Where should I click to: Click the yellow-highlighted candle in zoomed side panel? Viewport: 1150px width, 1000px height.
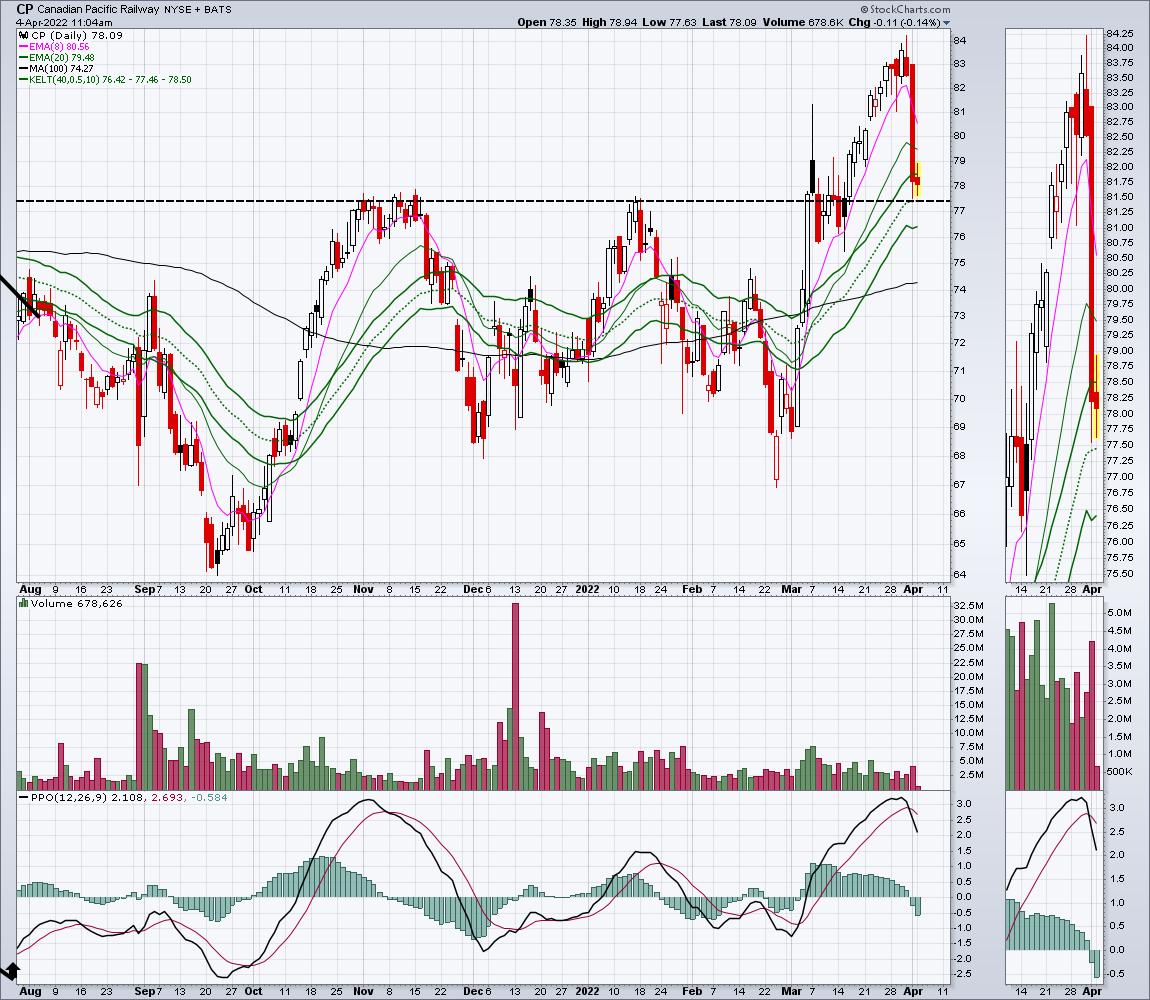coord(1096,395)
